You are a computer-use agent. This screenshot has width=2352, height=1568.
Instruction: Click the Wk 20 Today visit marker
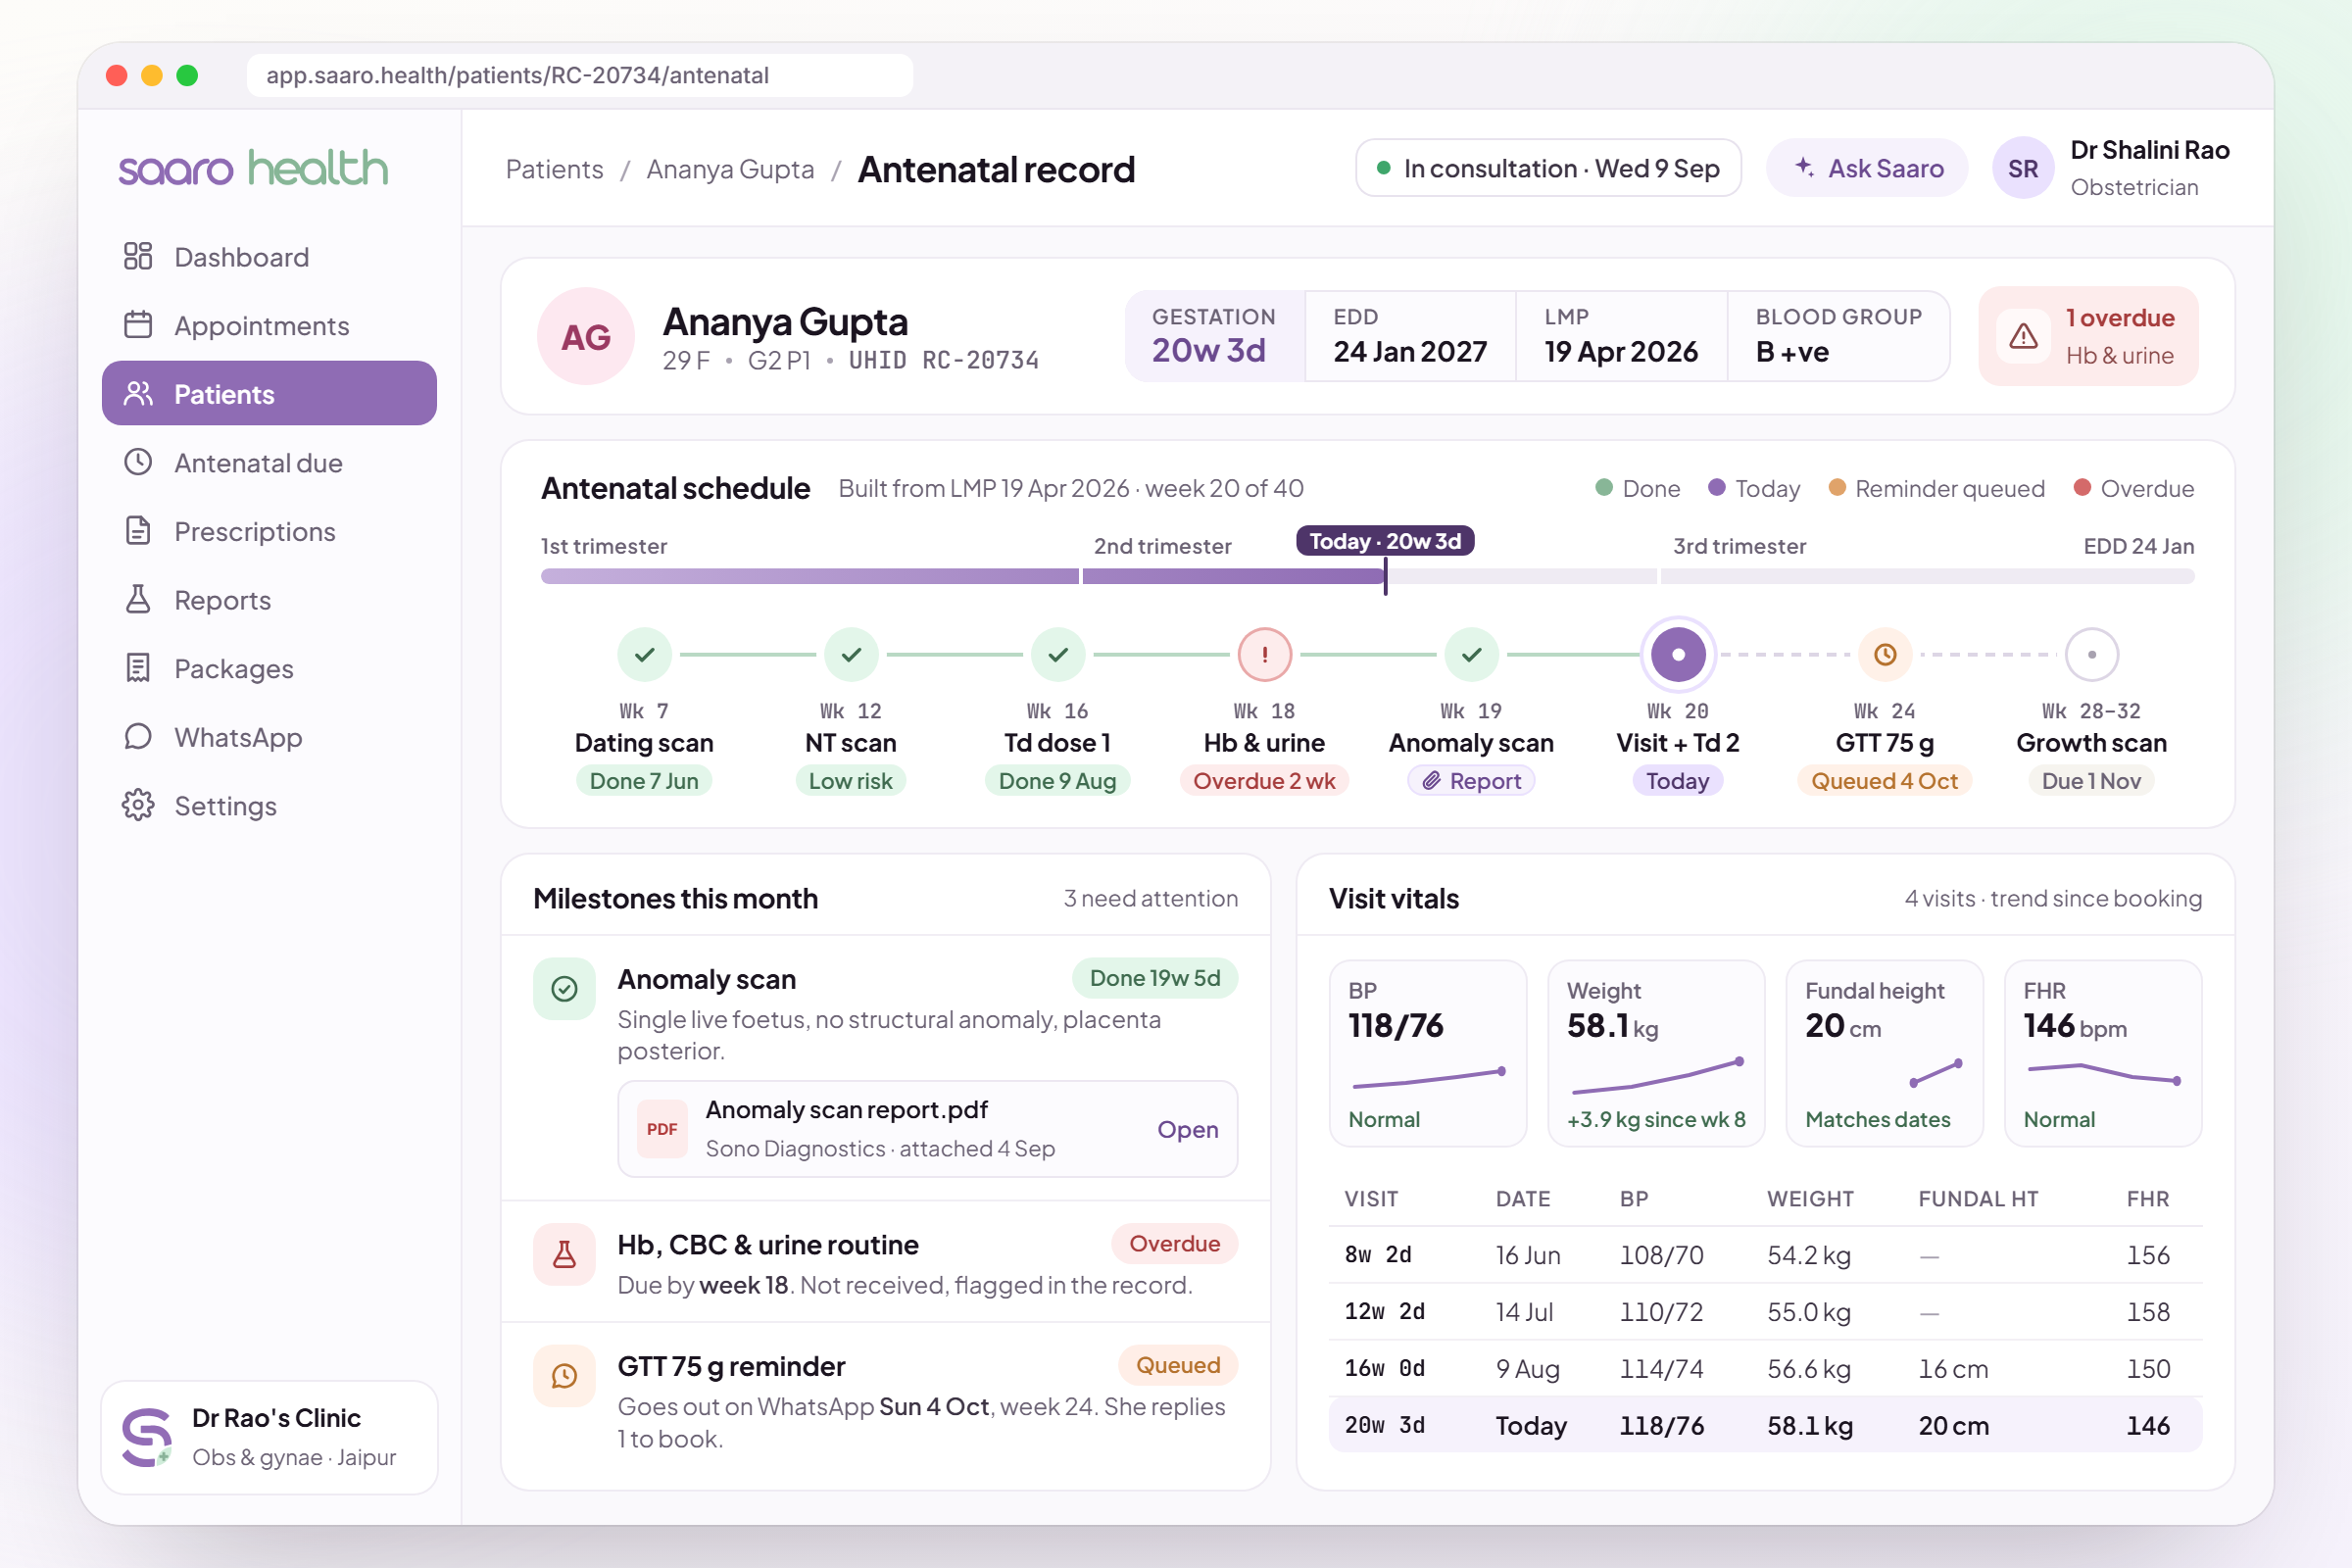[1678, 655]
